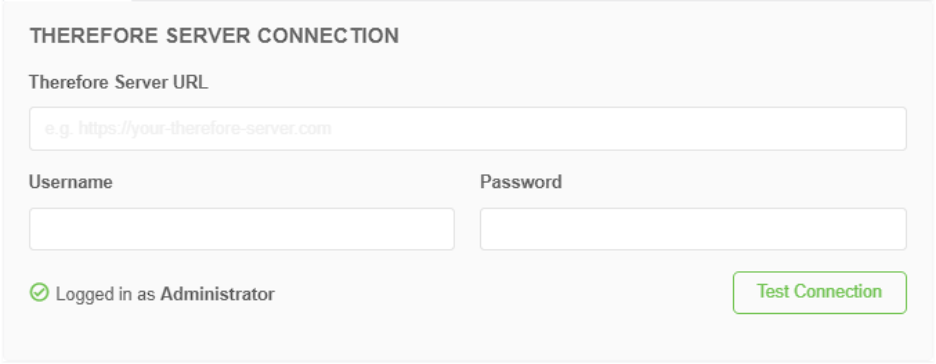936x364 pixels.
Task: Click the THEREFORE SERVER CONNECTION section heading
Action: [x=214, y=36]
